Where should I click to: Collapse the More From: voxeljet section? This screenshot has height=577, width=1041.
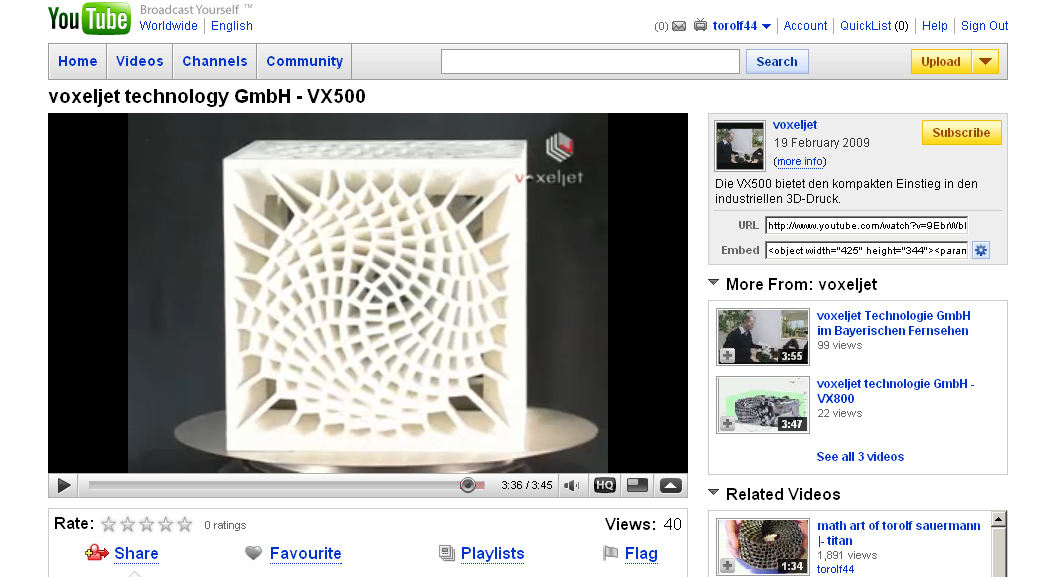click(x=714, y=283)
